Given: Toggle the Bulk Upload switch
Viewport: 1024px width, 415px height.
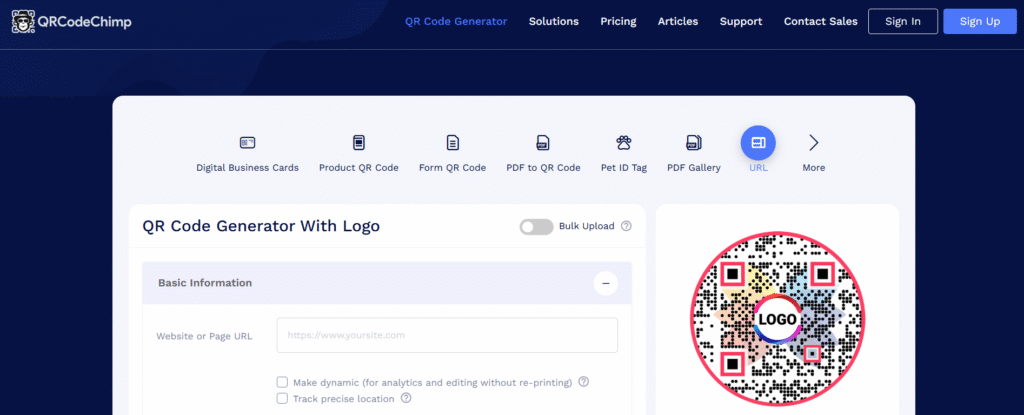Looking at the screenshot, I should [536, 227].
